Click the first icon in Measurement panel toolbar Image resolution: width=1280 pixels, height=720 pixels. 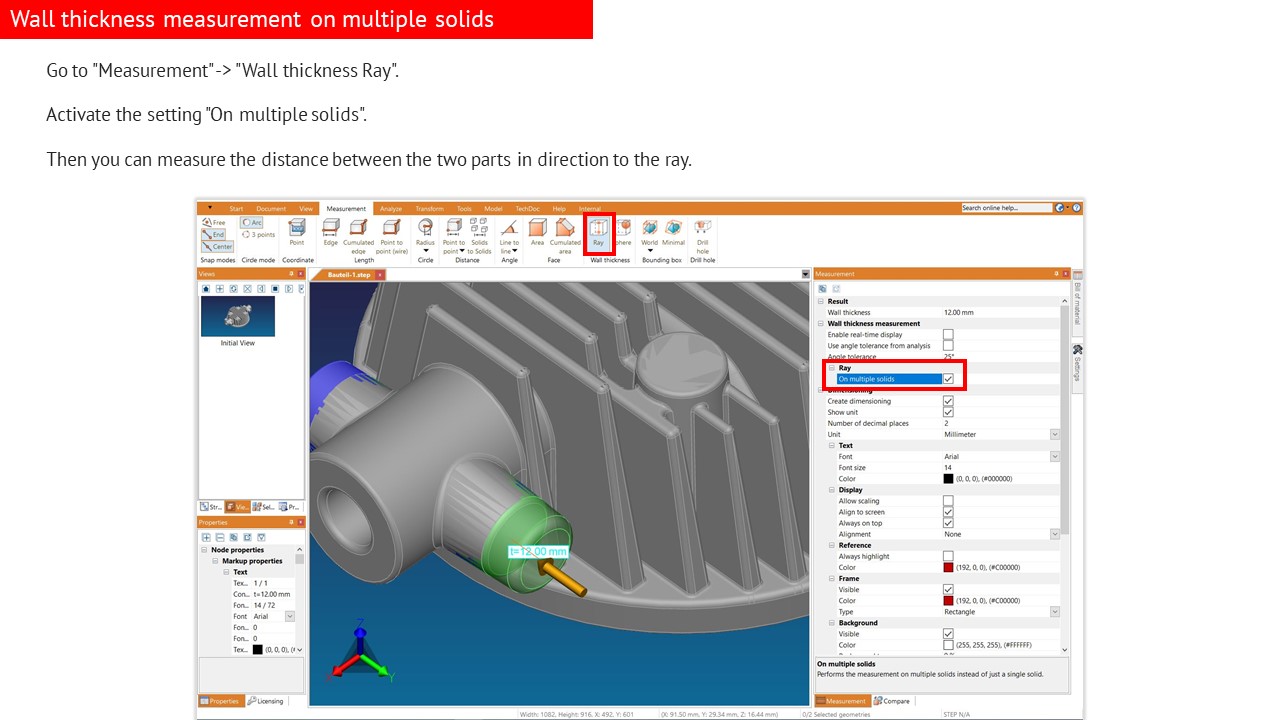click(x=822, y=288)
